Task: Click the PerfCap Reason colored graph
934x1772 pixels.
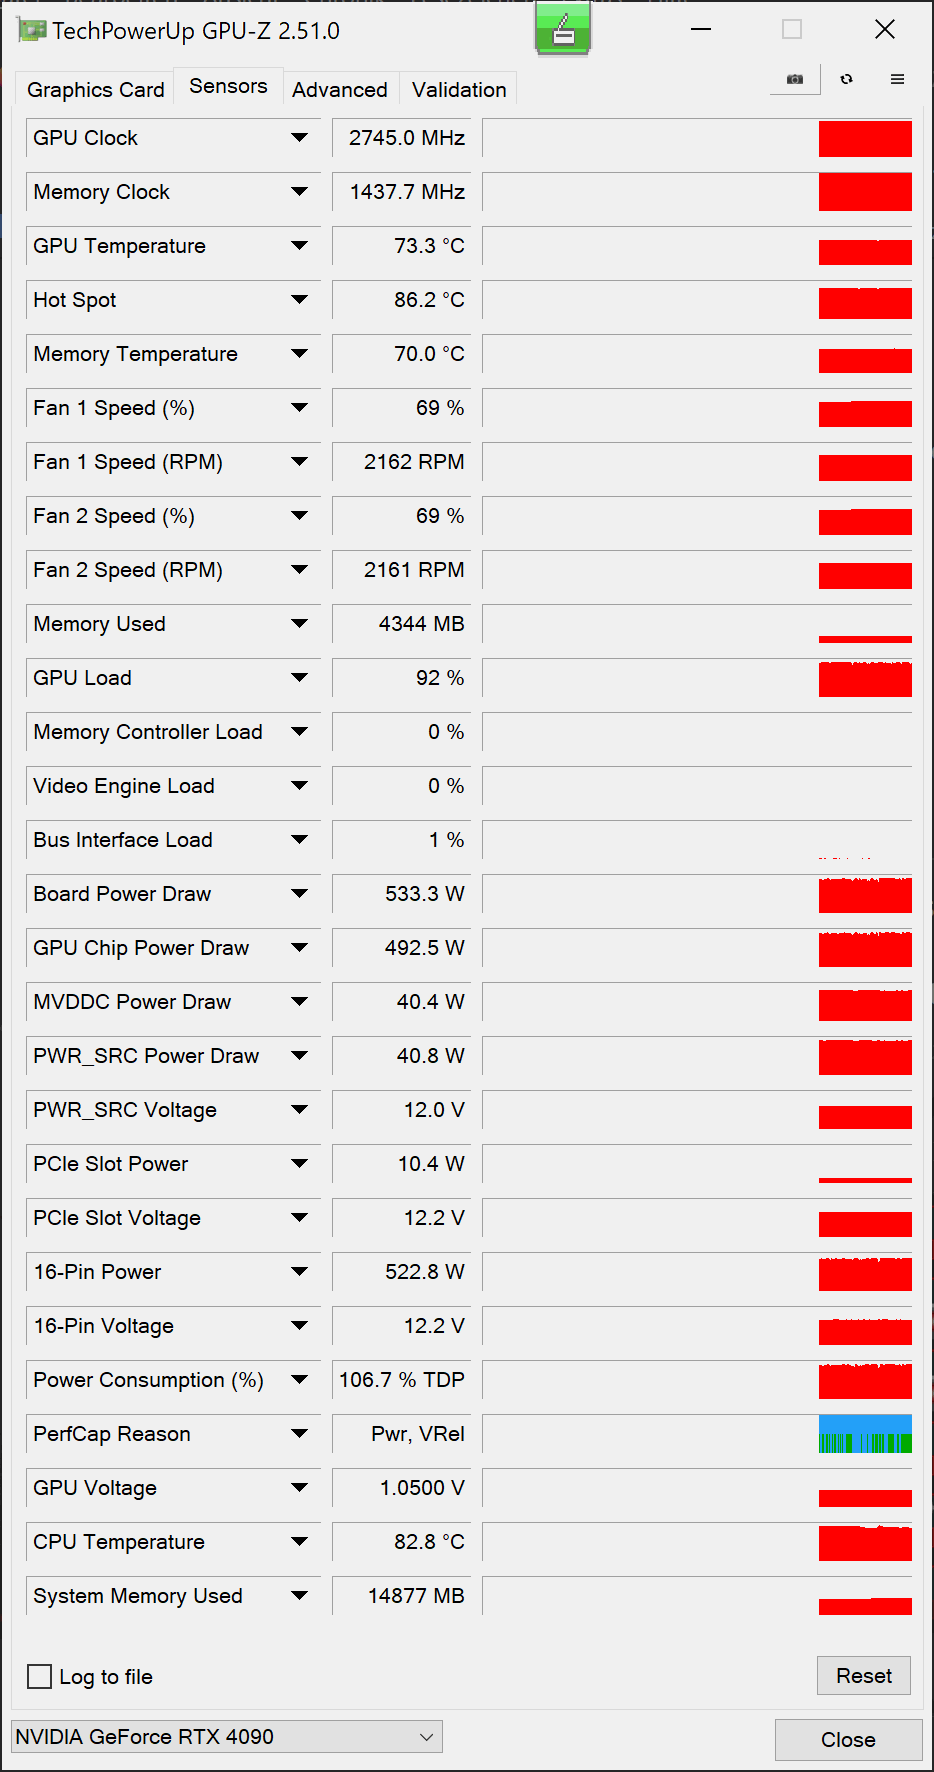Action: click(x=865, y=1434)
